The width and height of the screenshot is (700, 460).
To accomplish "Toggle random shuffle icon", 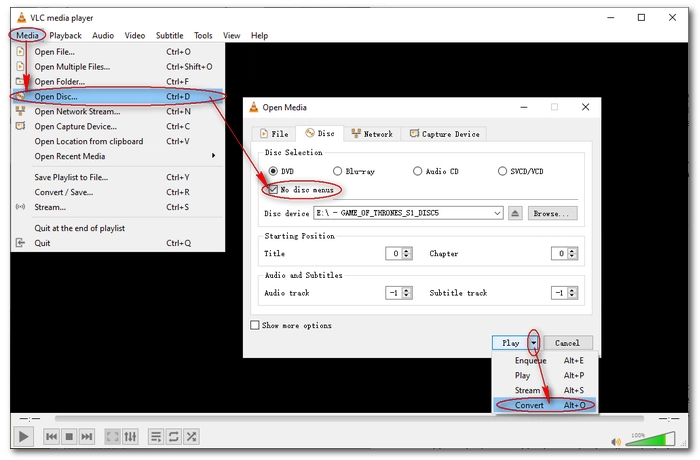I will (x=191, y=436).
